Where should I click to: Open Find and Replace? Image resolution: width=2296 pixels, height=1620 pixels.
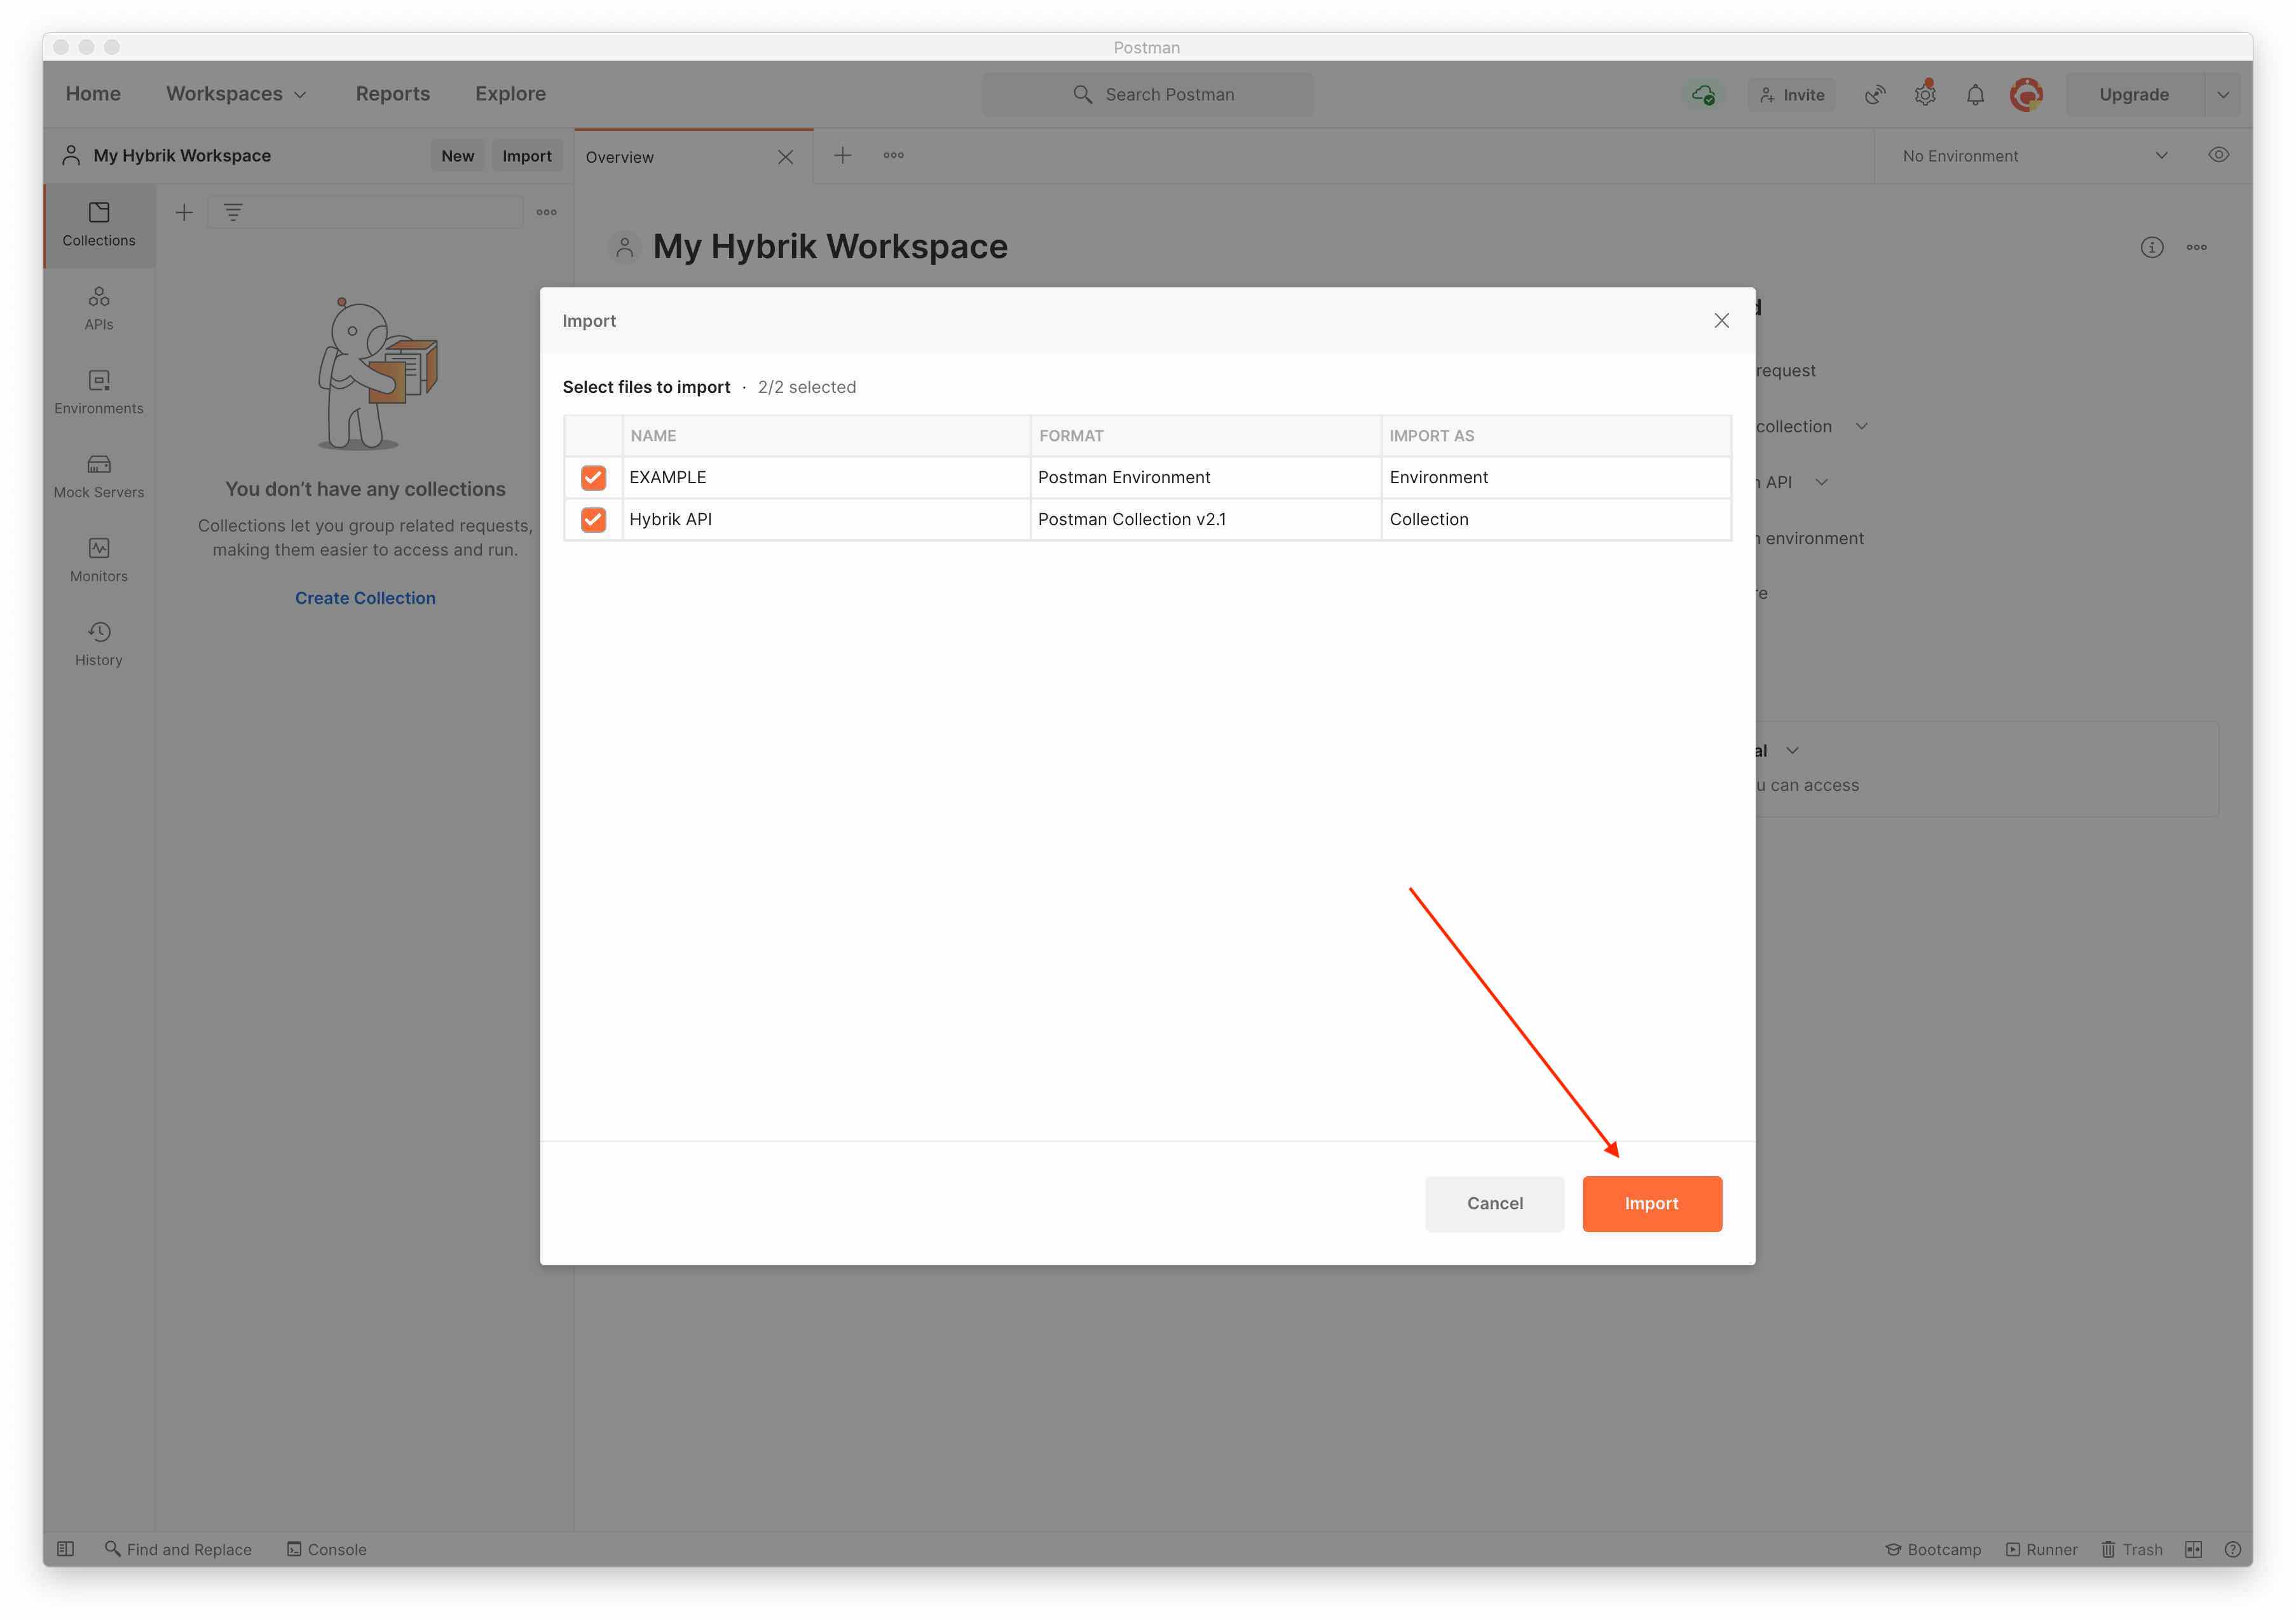pyautogui.click(x=178, y=1549)
